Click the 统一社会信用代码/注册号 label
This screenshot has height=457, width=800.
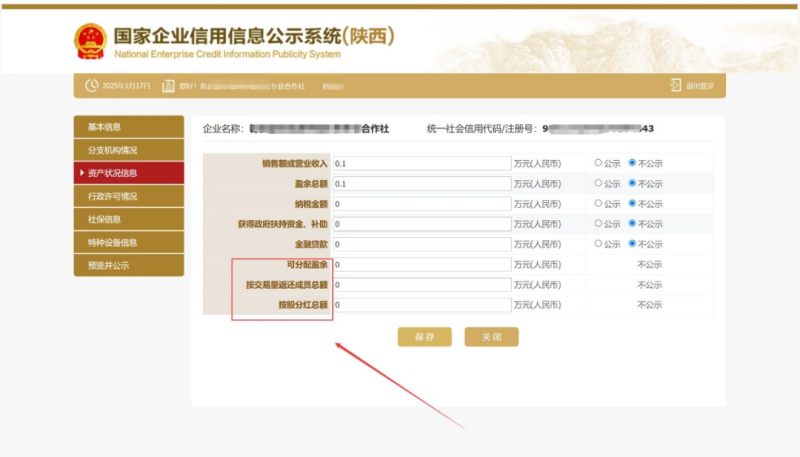[x=482, y=129]
